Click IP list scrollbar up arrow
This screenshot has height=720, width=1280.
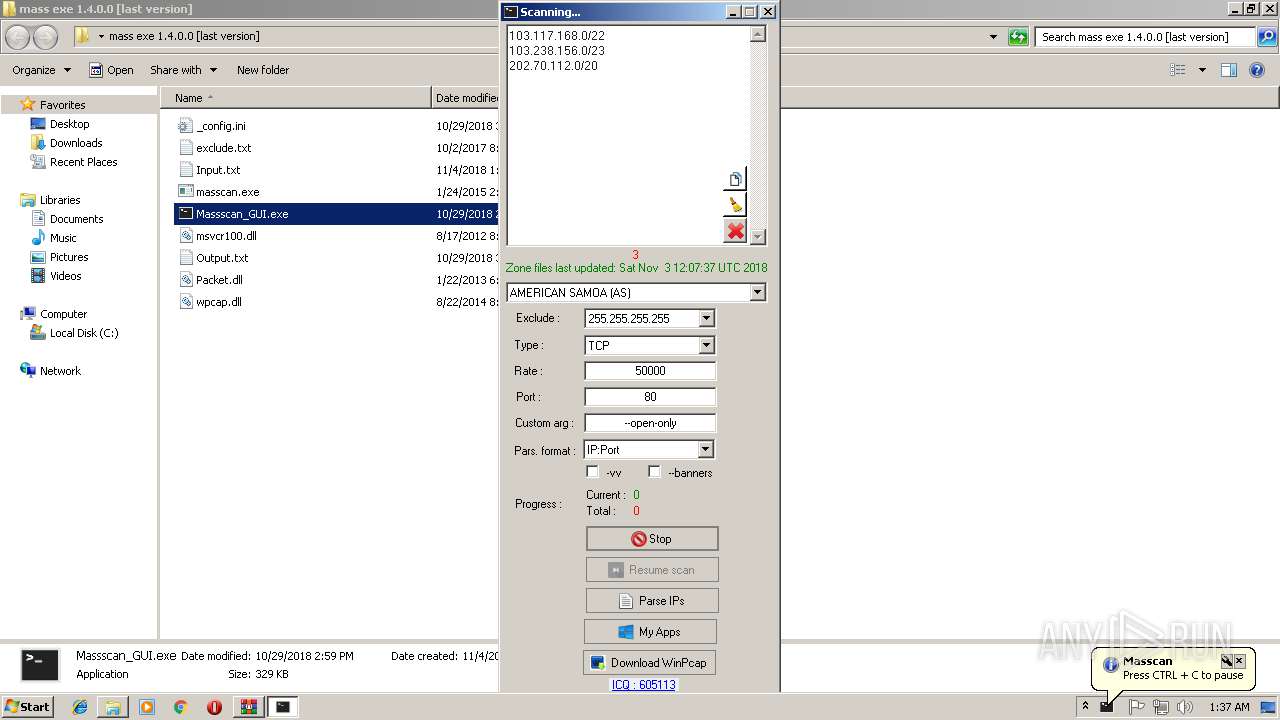[x=758, y=35]
